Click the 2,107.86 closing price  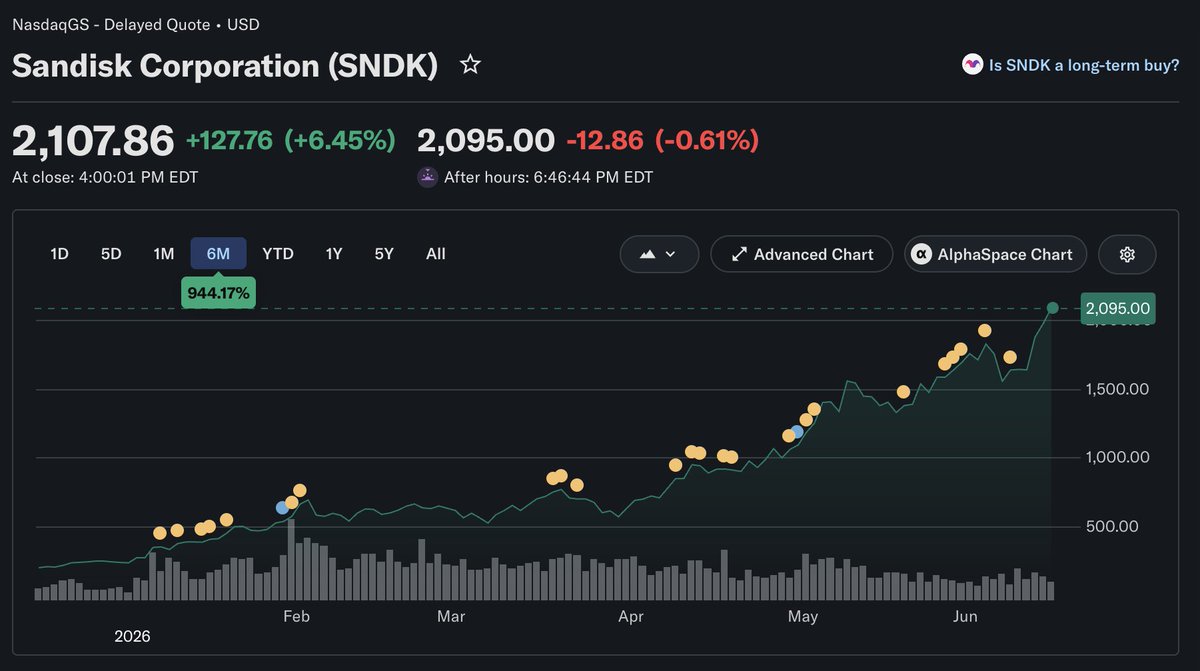click(93, 141)
